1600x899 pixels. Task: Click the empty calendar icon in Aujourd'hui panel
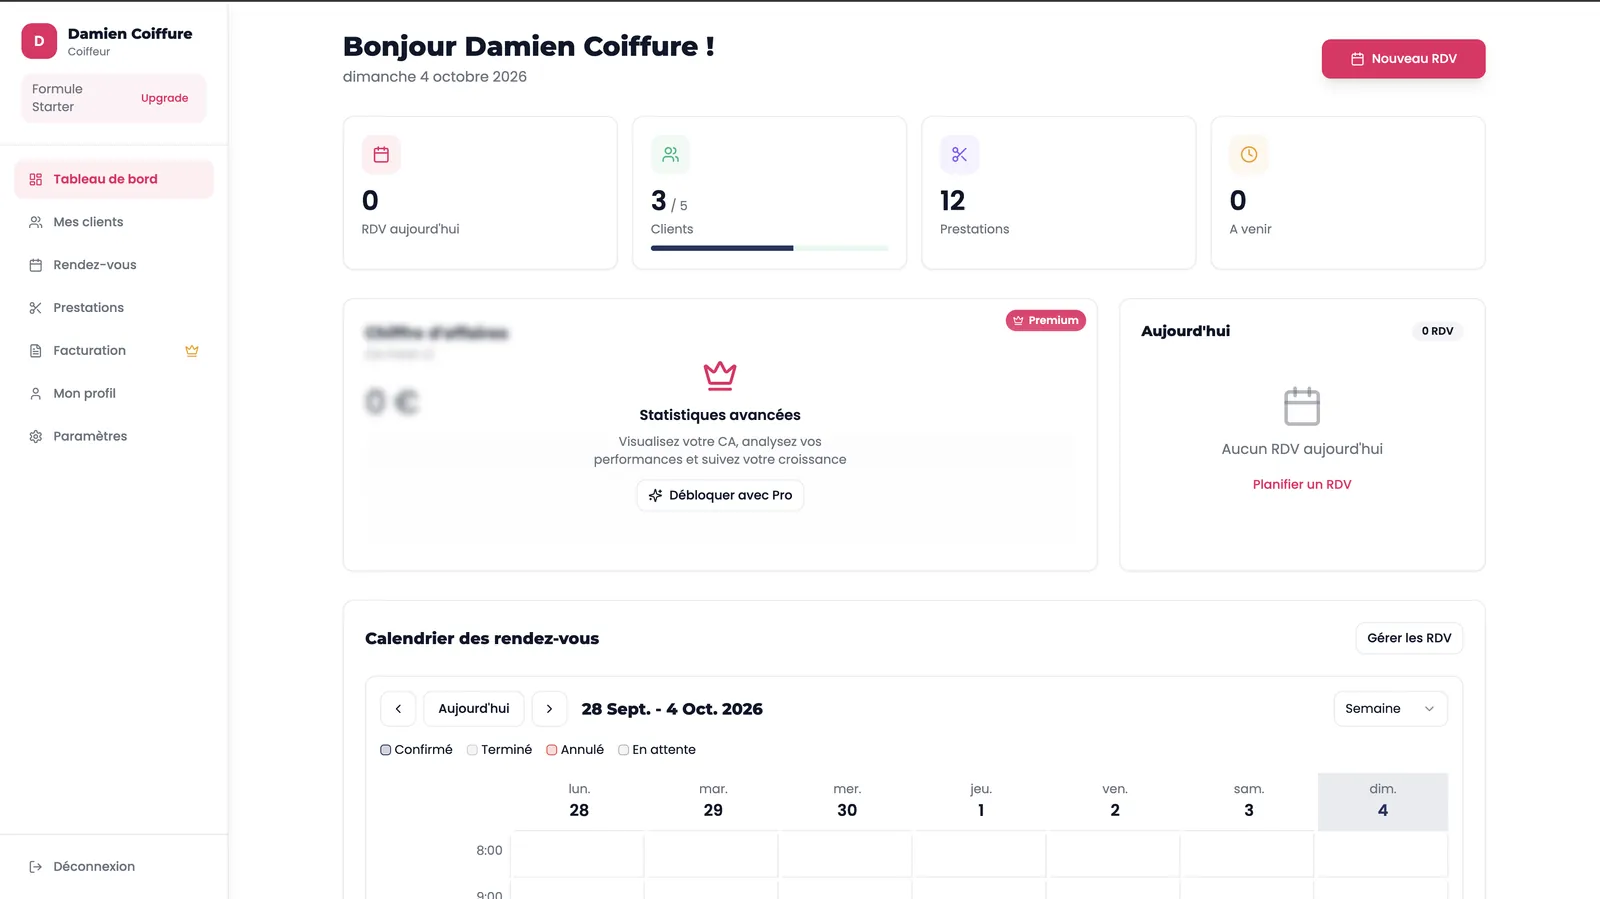click(x=1302, y=406)
